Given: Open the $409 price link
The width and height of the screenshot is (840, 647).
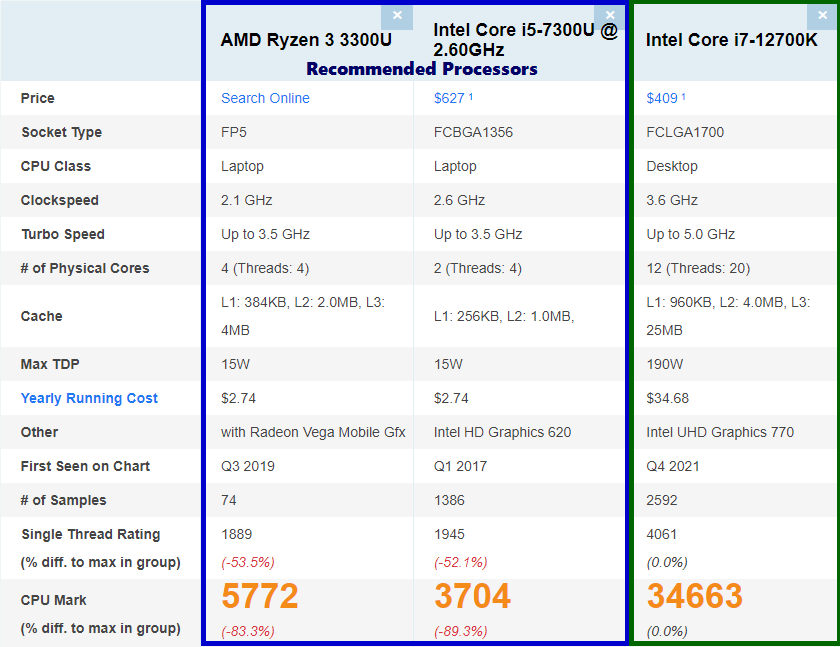Looking at the screenshot, I should click(662, 98).
